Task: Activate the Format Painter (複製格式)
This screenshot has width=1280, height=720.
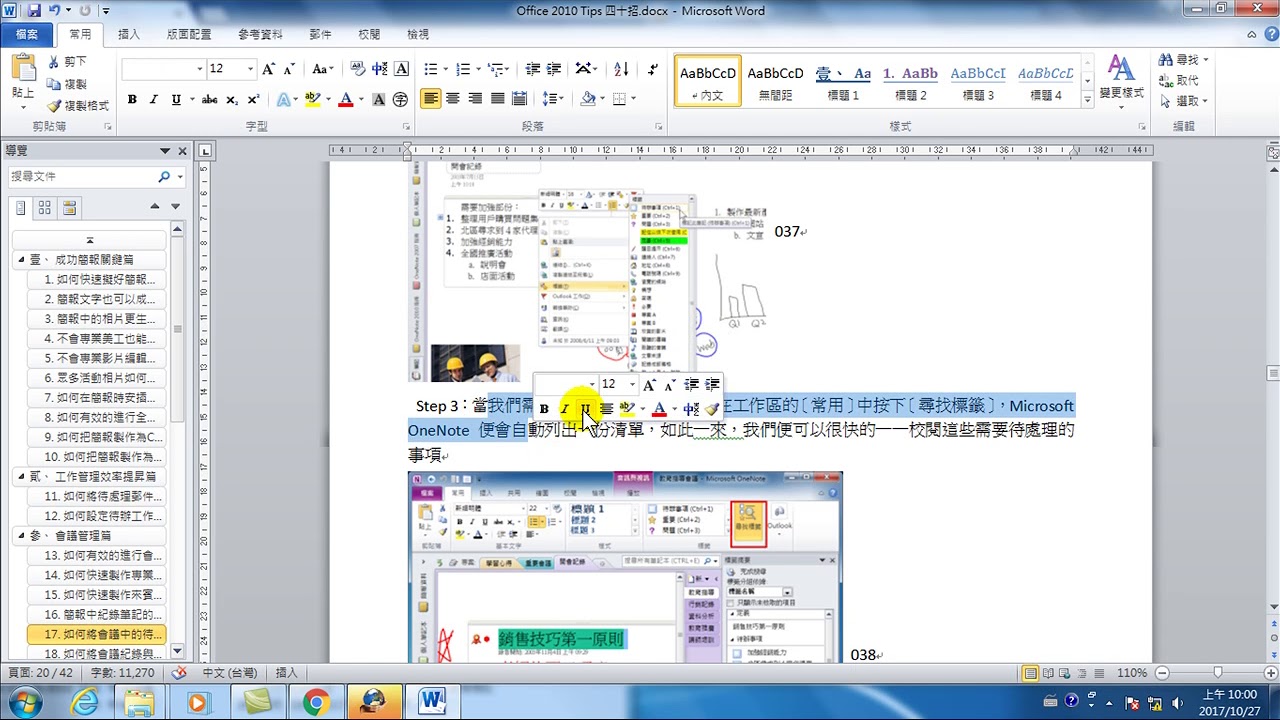Action: 78,106
